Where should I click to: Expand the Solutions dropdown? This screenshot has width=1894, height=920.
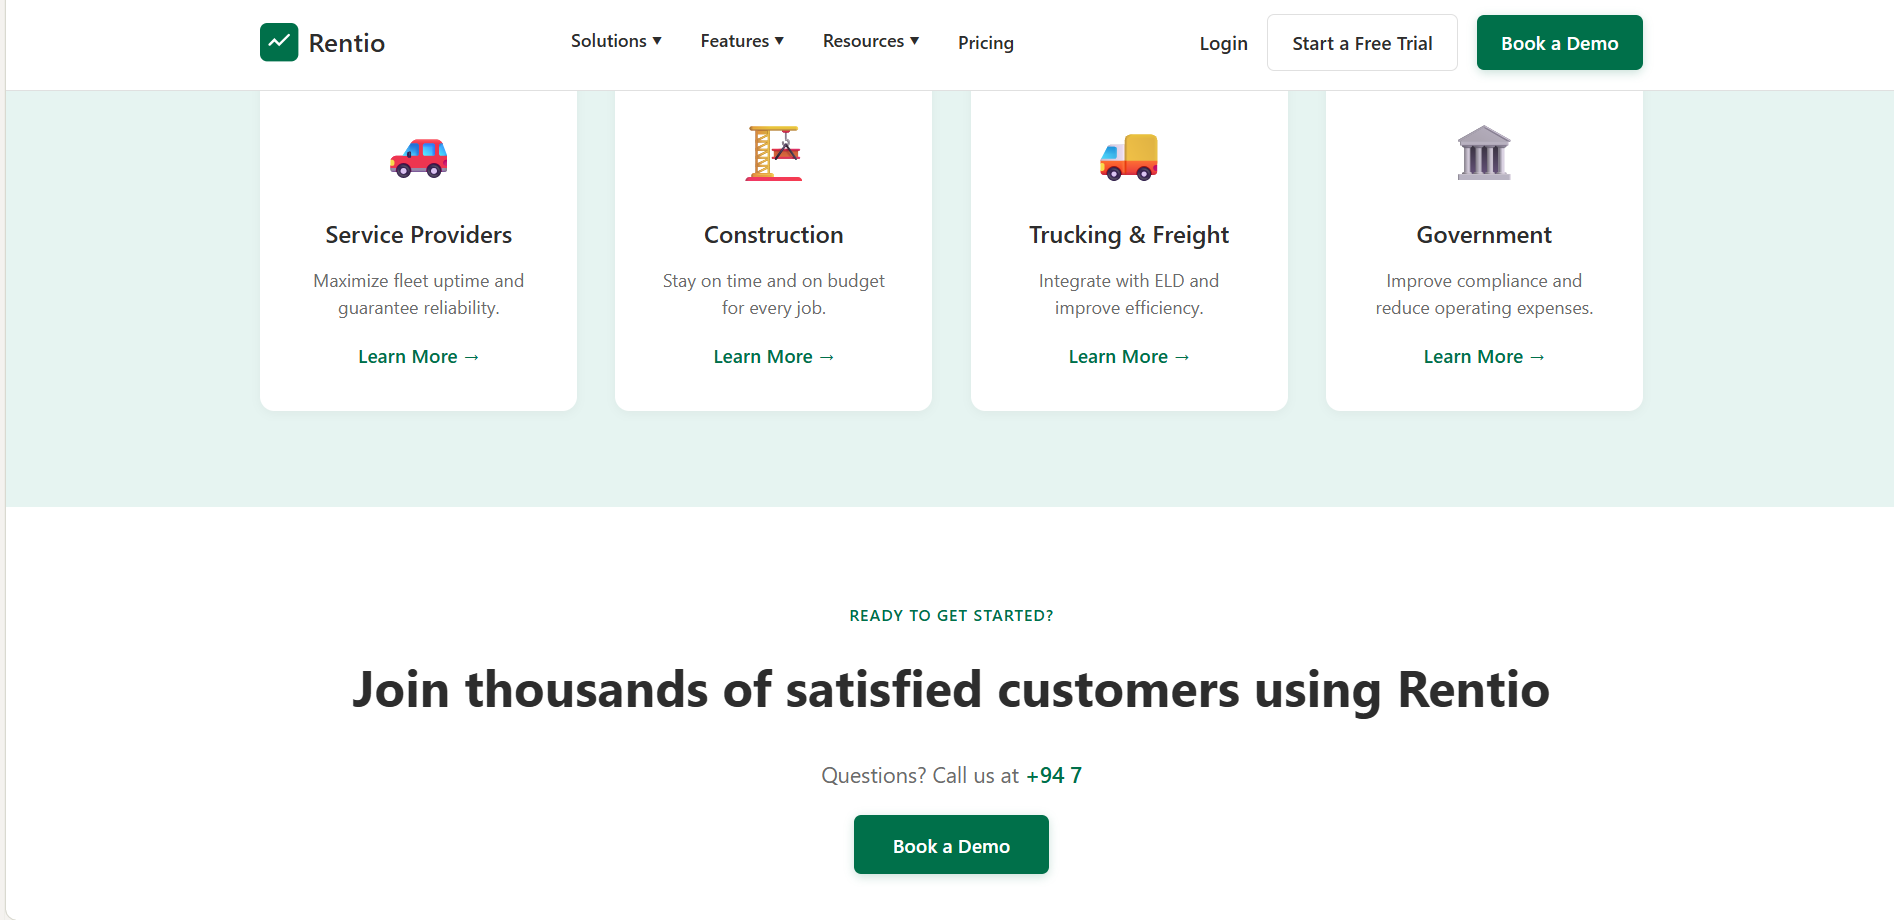[x=615, y=41]
